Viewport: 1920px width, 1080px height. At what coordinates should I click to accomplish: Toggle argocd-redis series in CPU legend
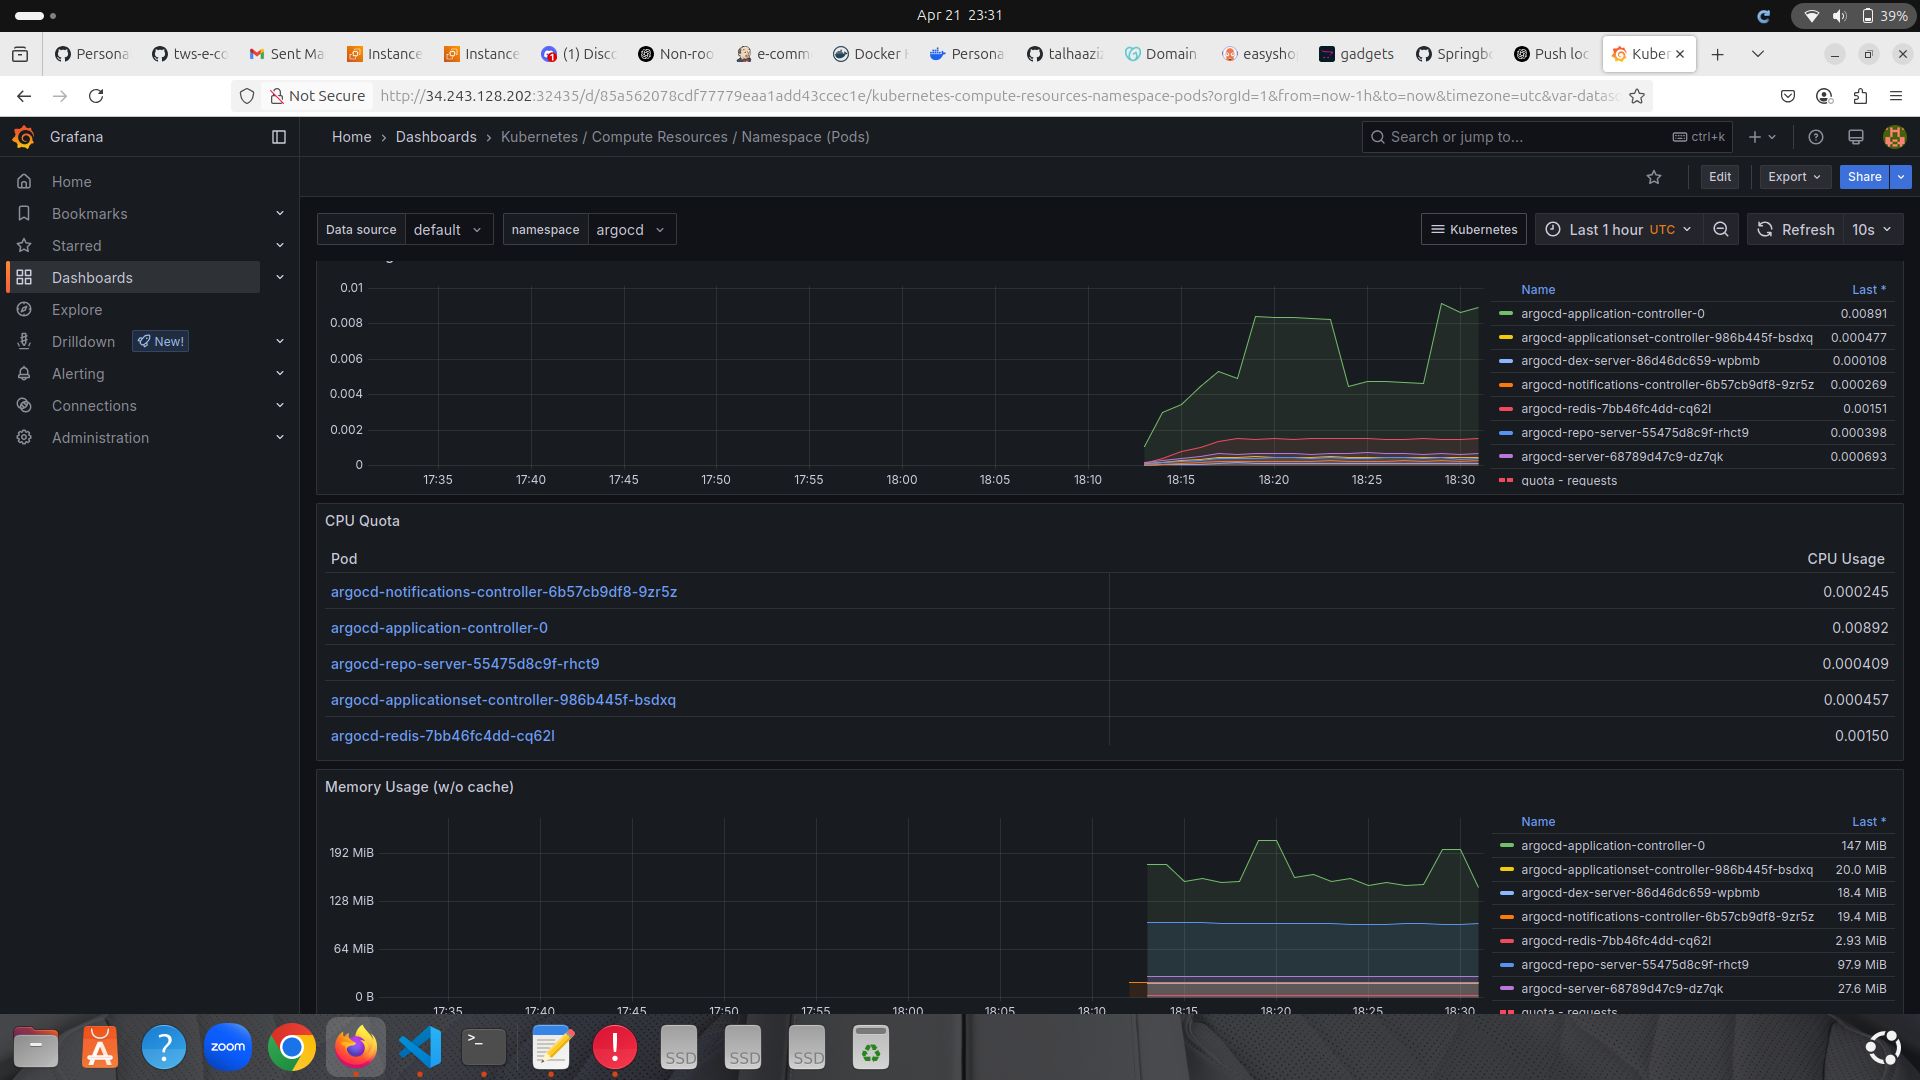pos(1615,409)
